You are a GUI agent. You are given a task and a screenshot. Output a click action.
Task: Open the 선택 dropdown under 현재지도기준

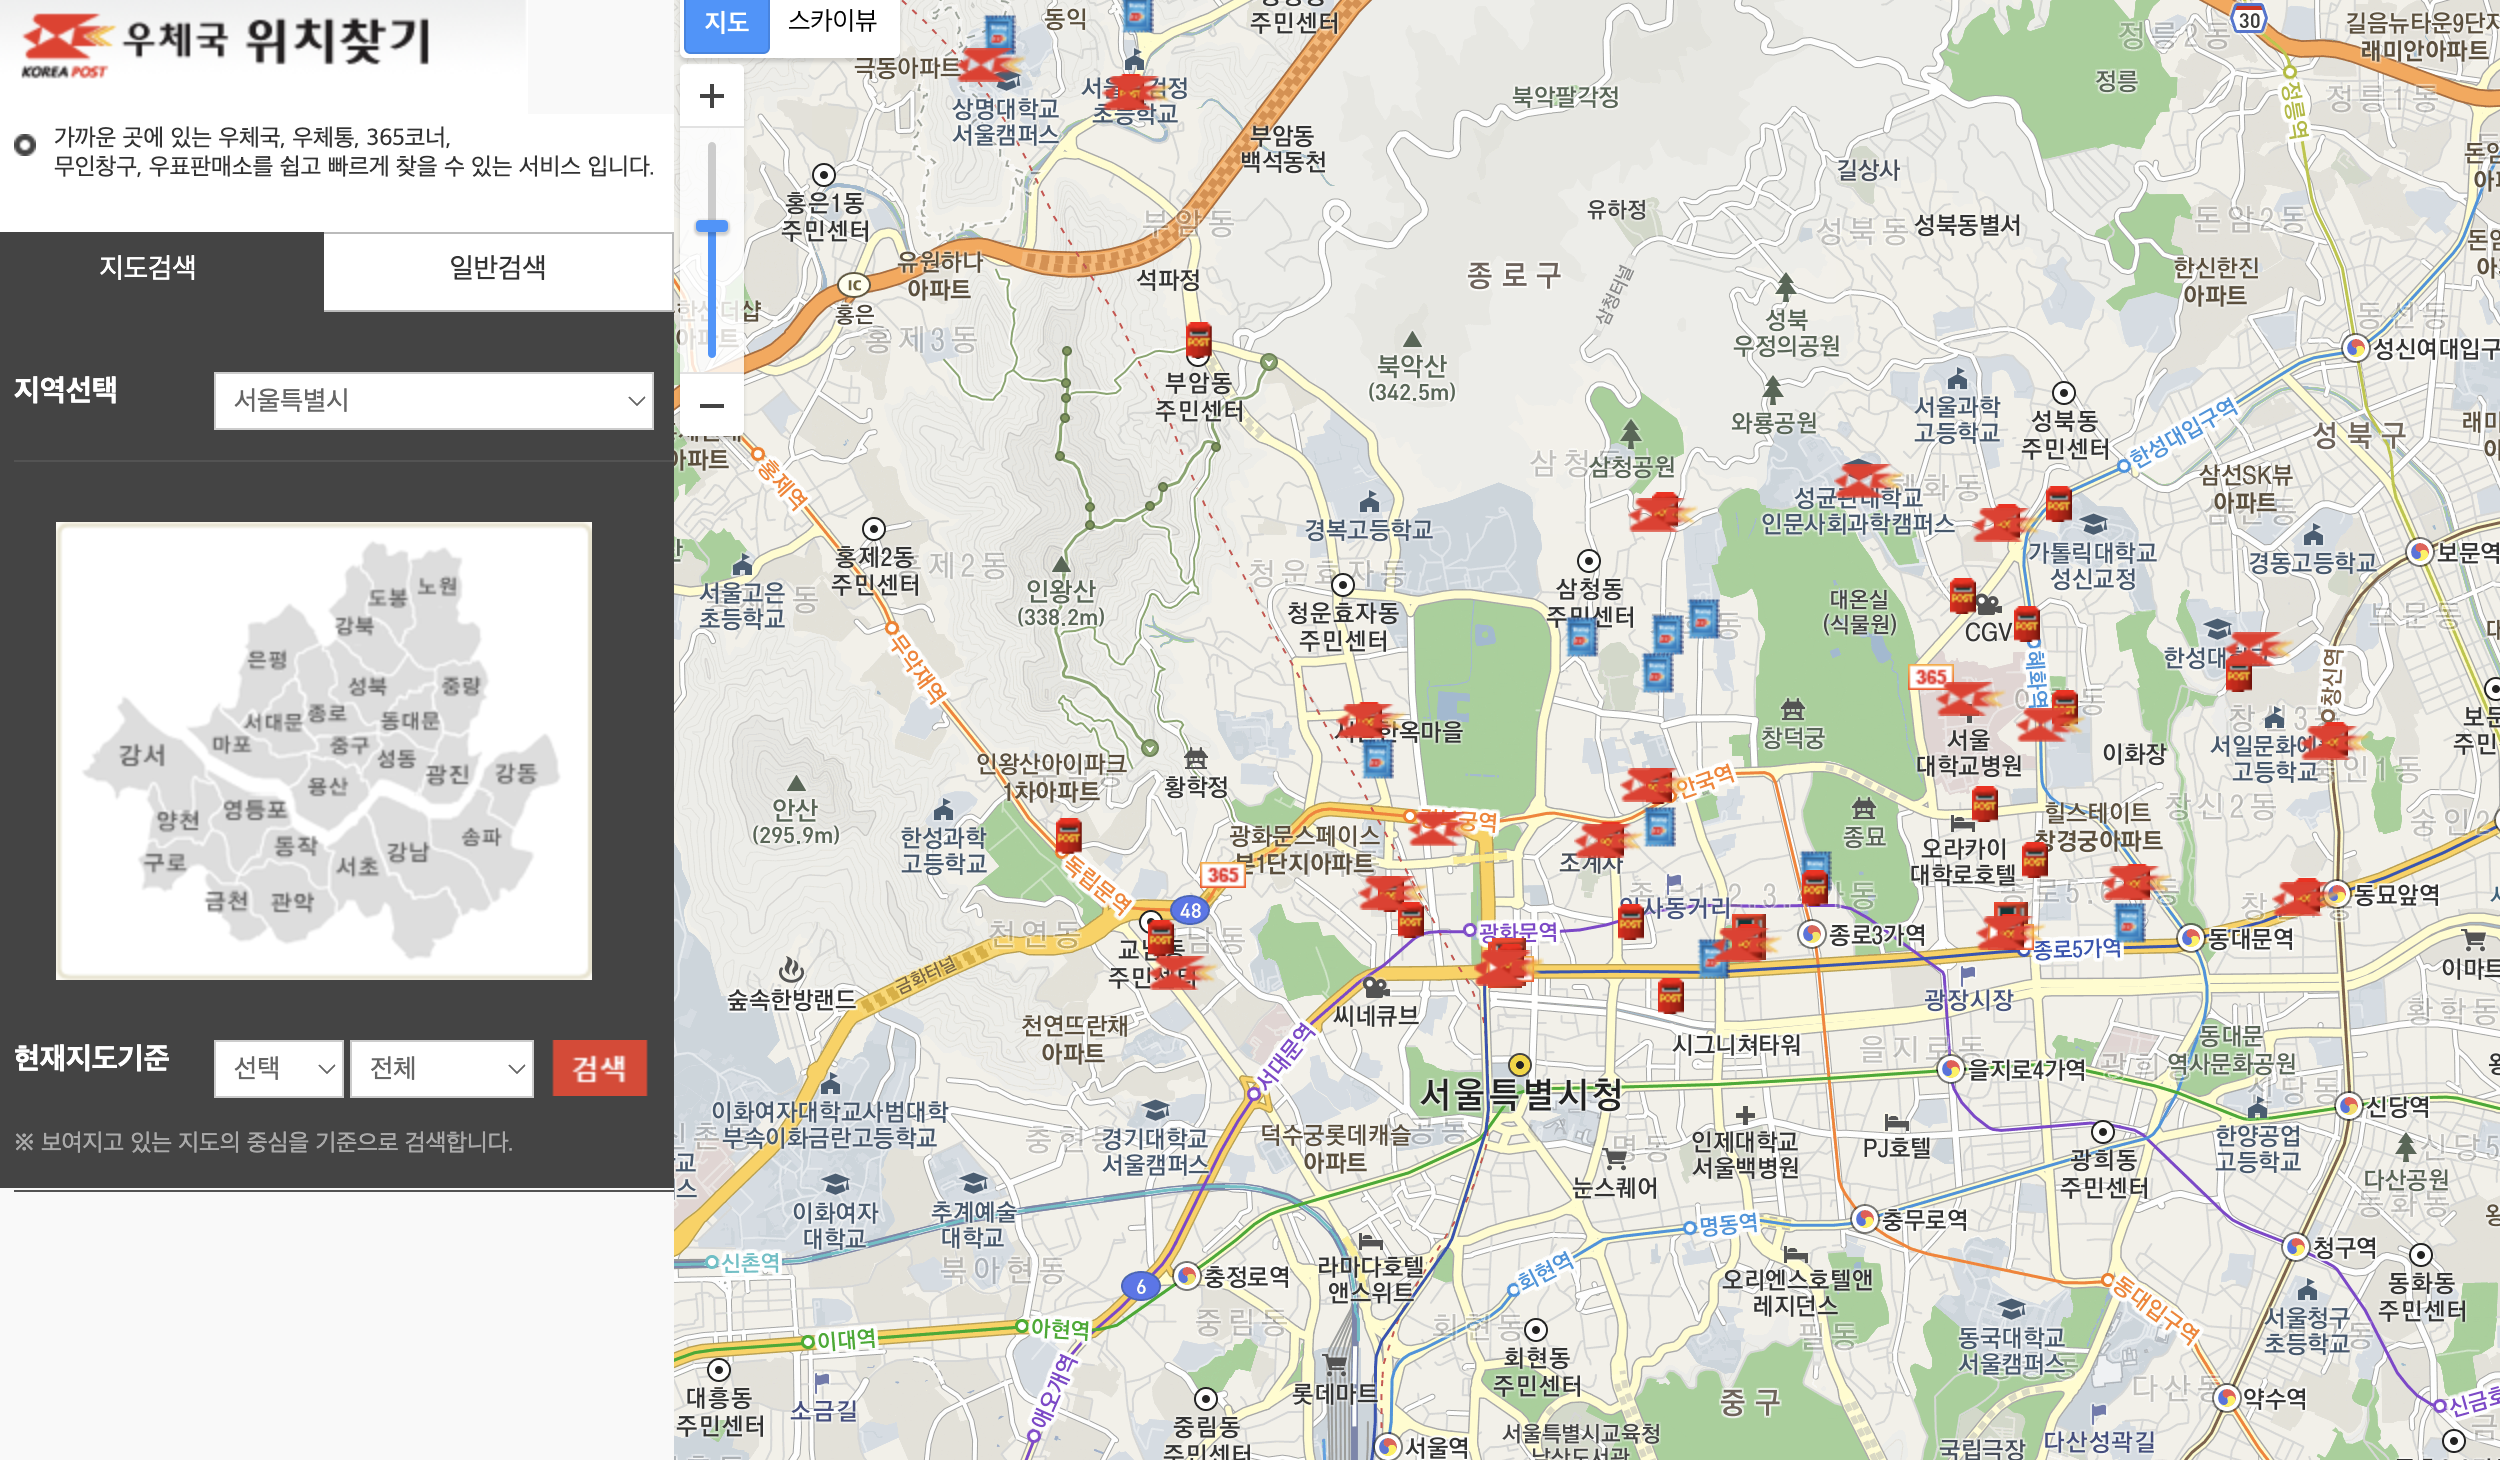tap(278, 1068)
